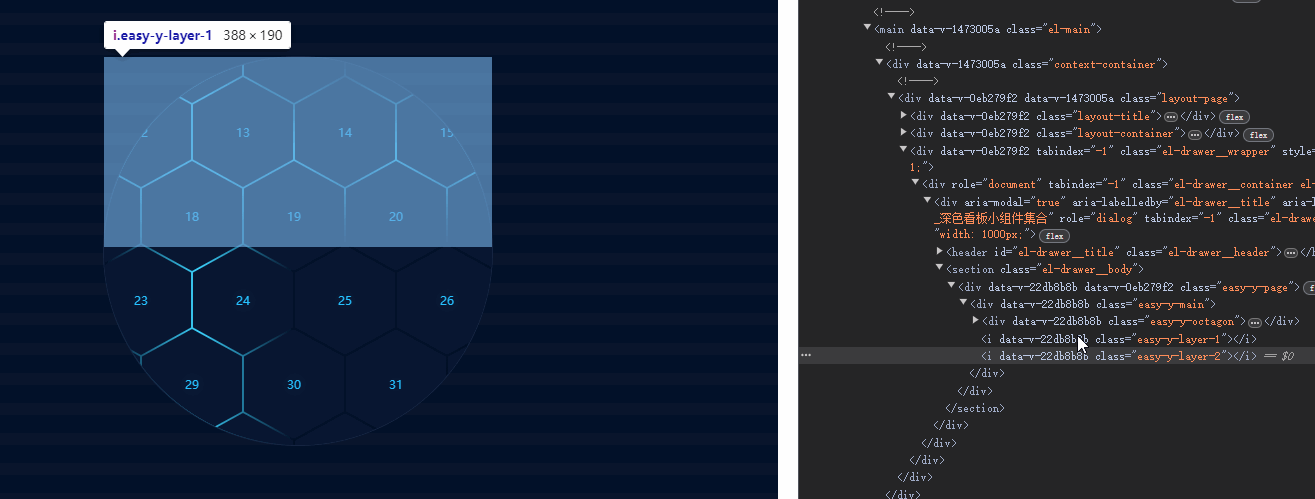Click hexagon number 23
Image resolution: width=1315 pixels, height=499 pixels.
[141, 300]
